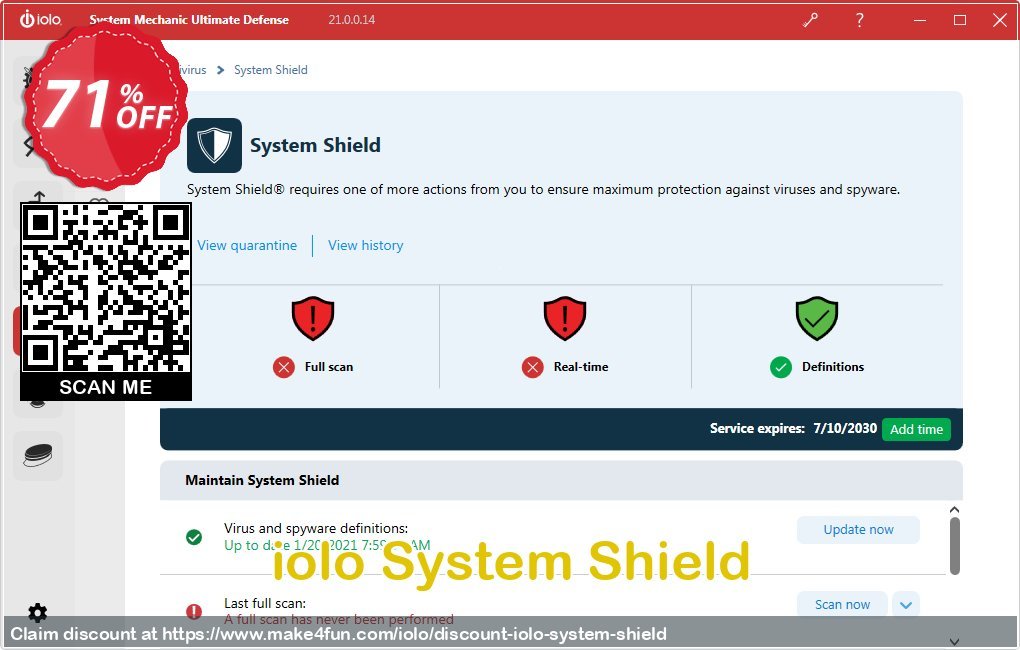
Task: Click the scrollbar down arrow in Maintain list
Action: tap(954, 642)
